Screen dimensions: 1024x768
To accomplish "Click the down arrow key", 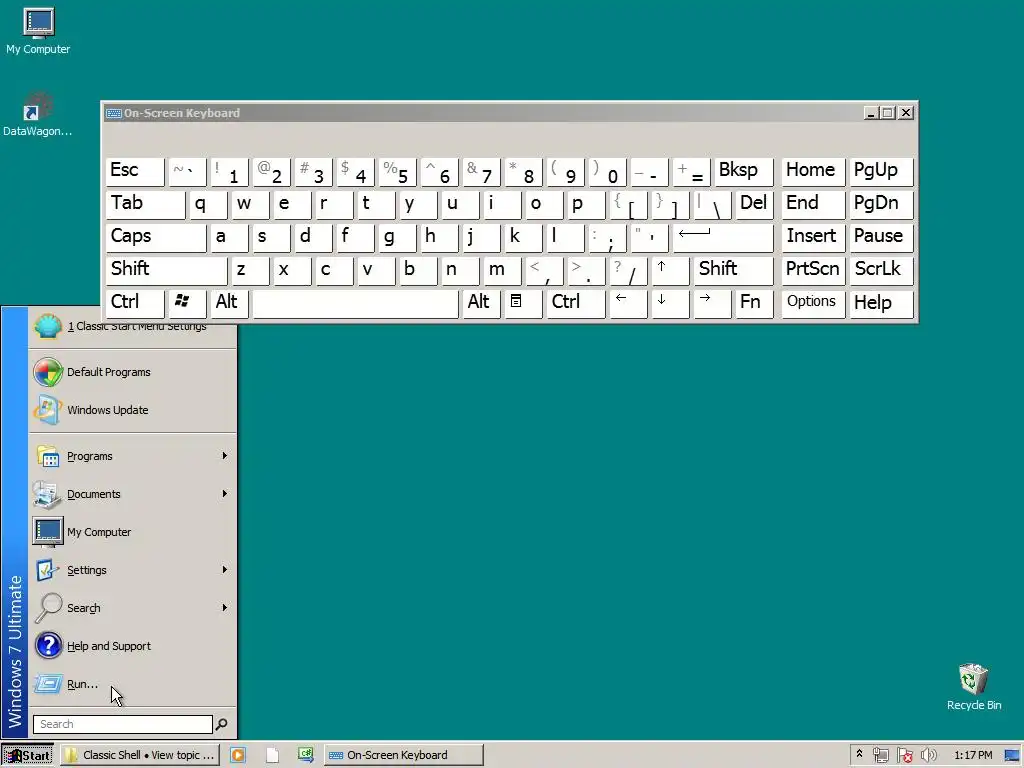I will pyautogui.click(x=670, y=303).
